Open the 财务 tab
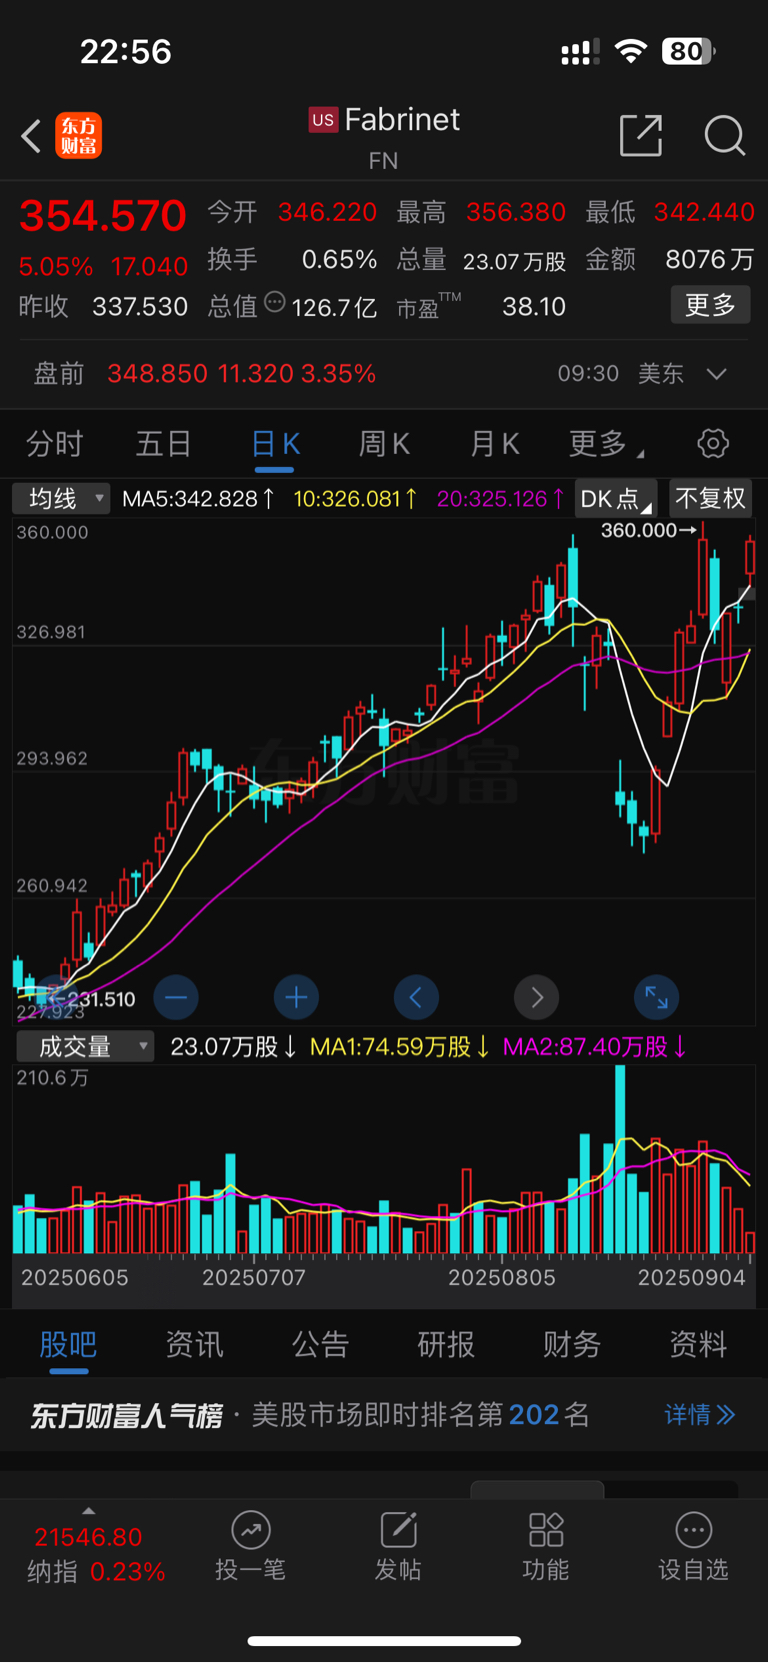 [x=572, y=1345]
